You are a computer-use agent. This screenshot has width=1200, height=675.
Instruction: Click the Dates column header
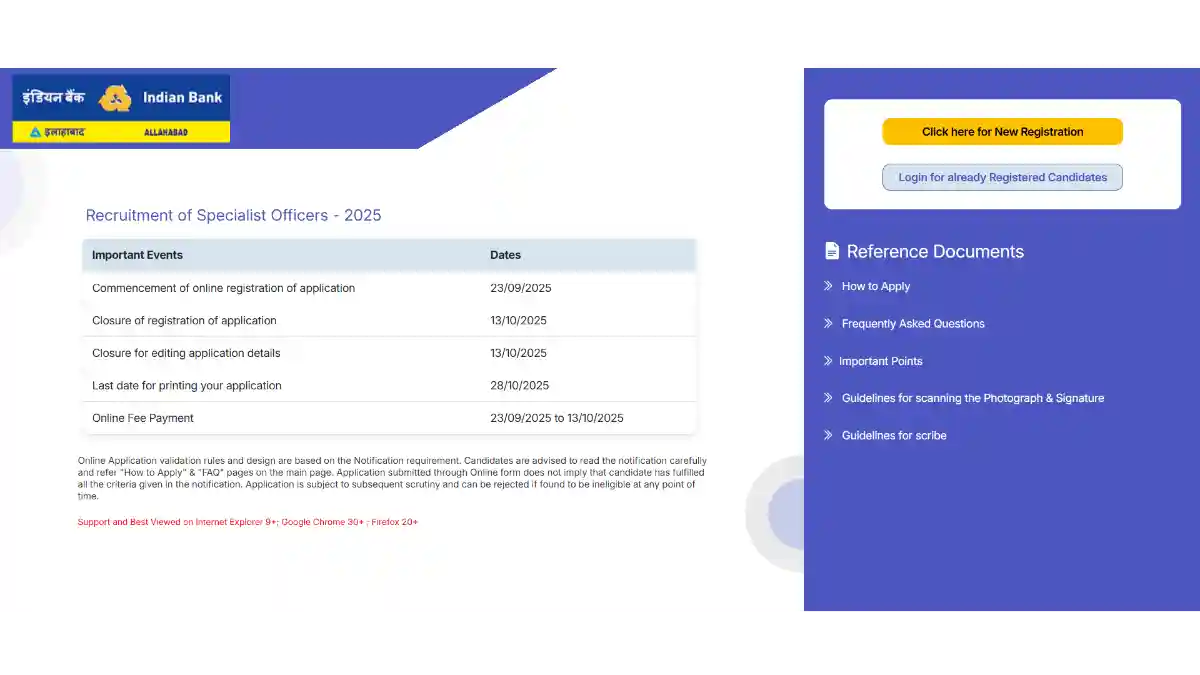[x=505, y=255]
